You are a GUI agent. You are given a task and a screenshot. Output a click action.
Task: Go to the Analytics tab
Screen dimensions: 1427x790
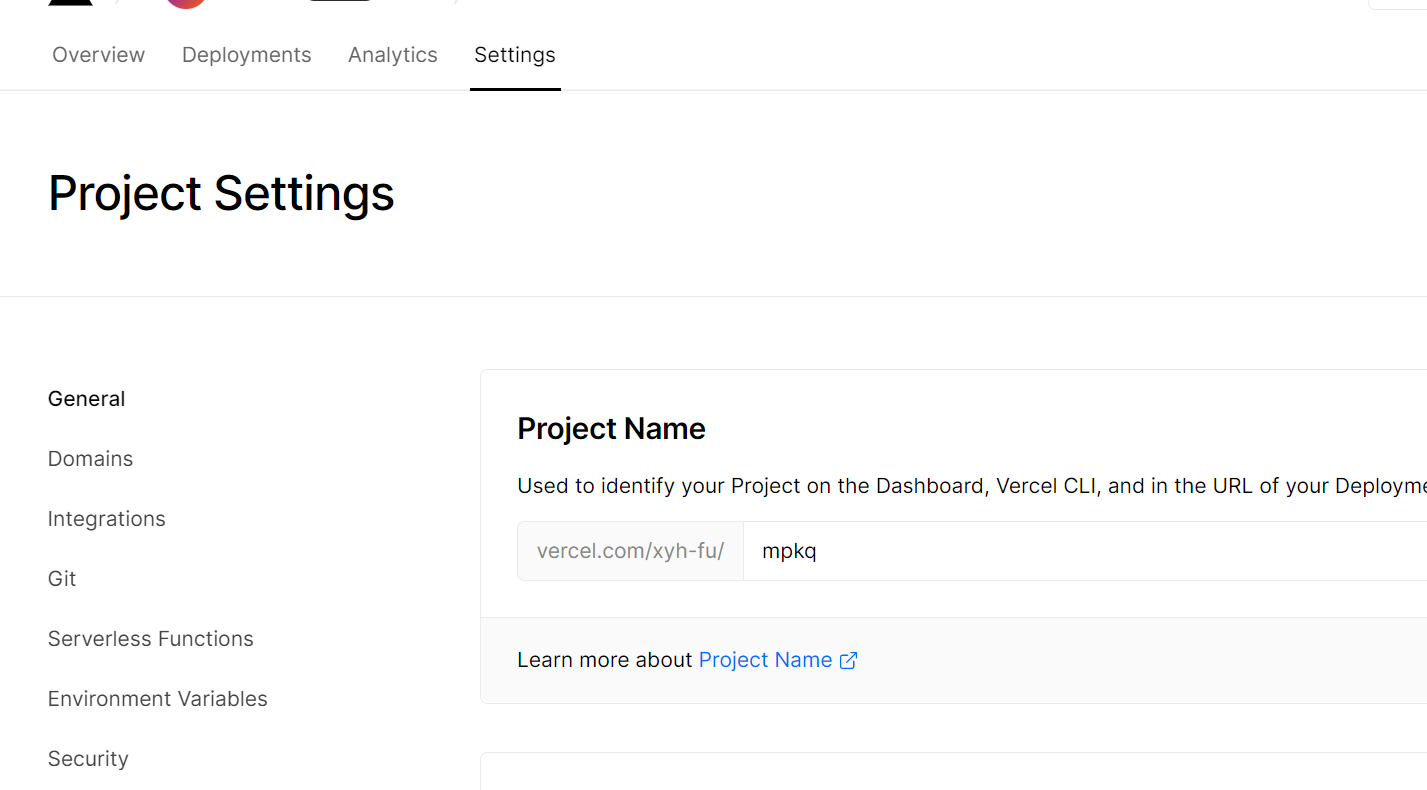point(392,55)
